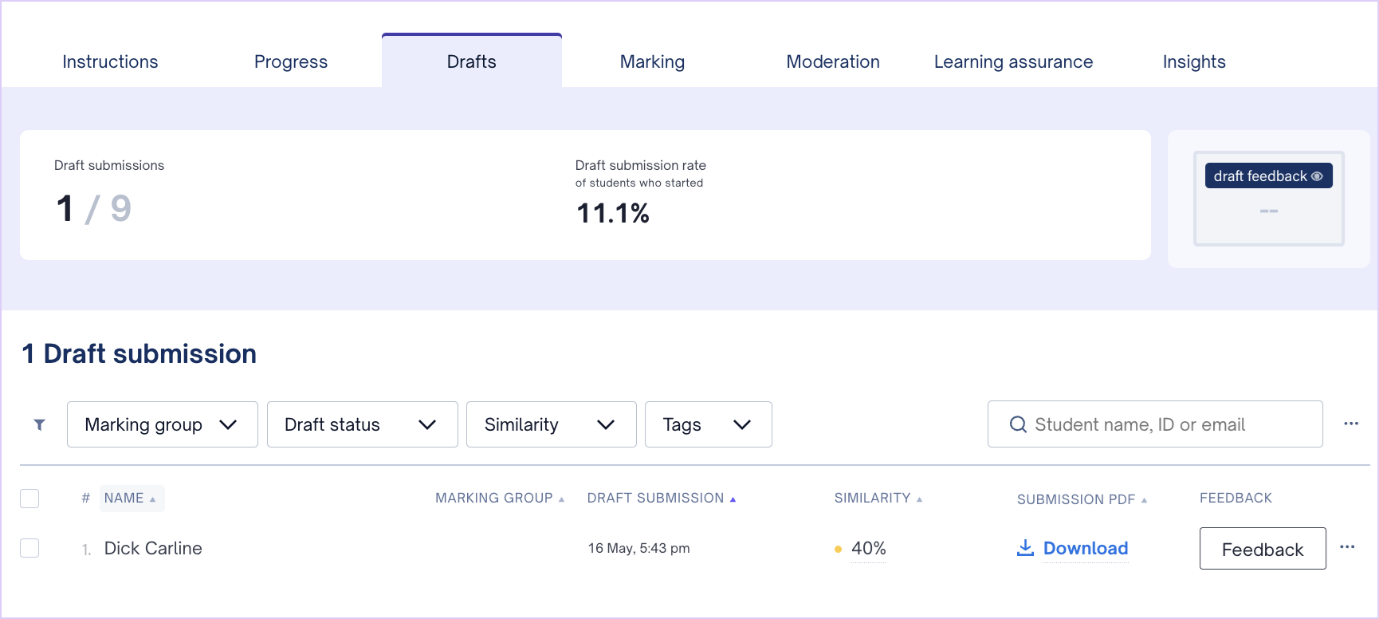
Task: Click the filter funnel icon
Action: pos(39,424)
